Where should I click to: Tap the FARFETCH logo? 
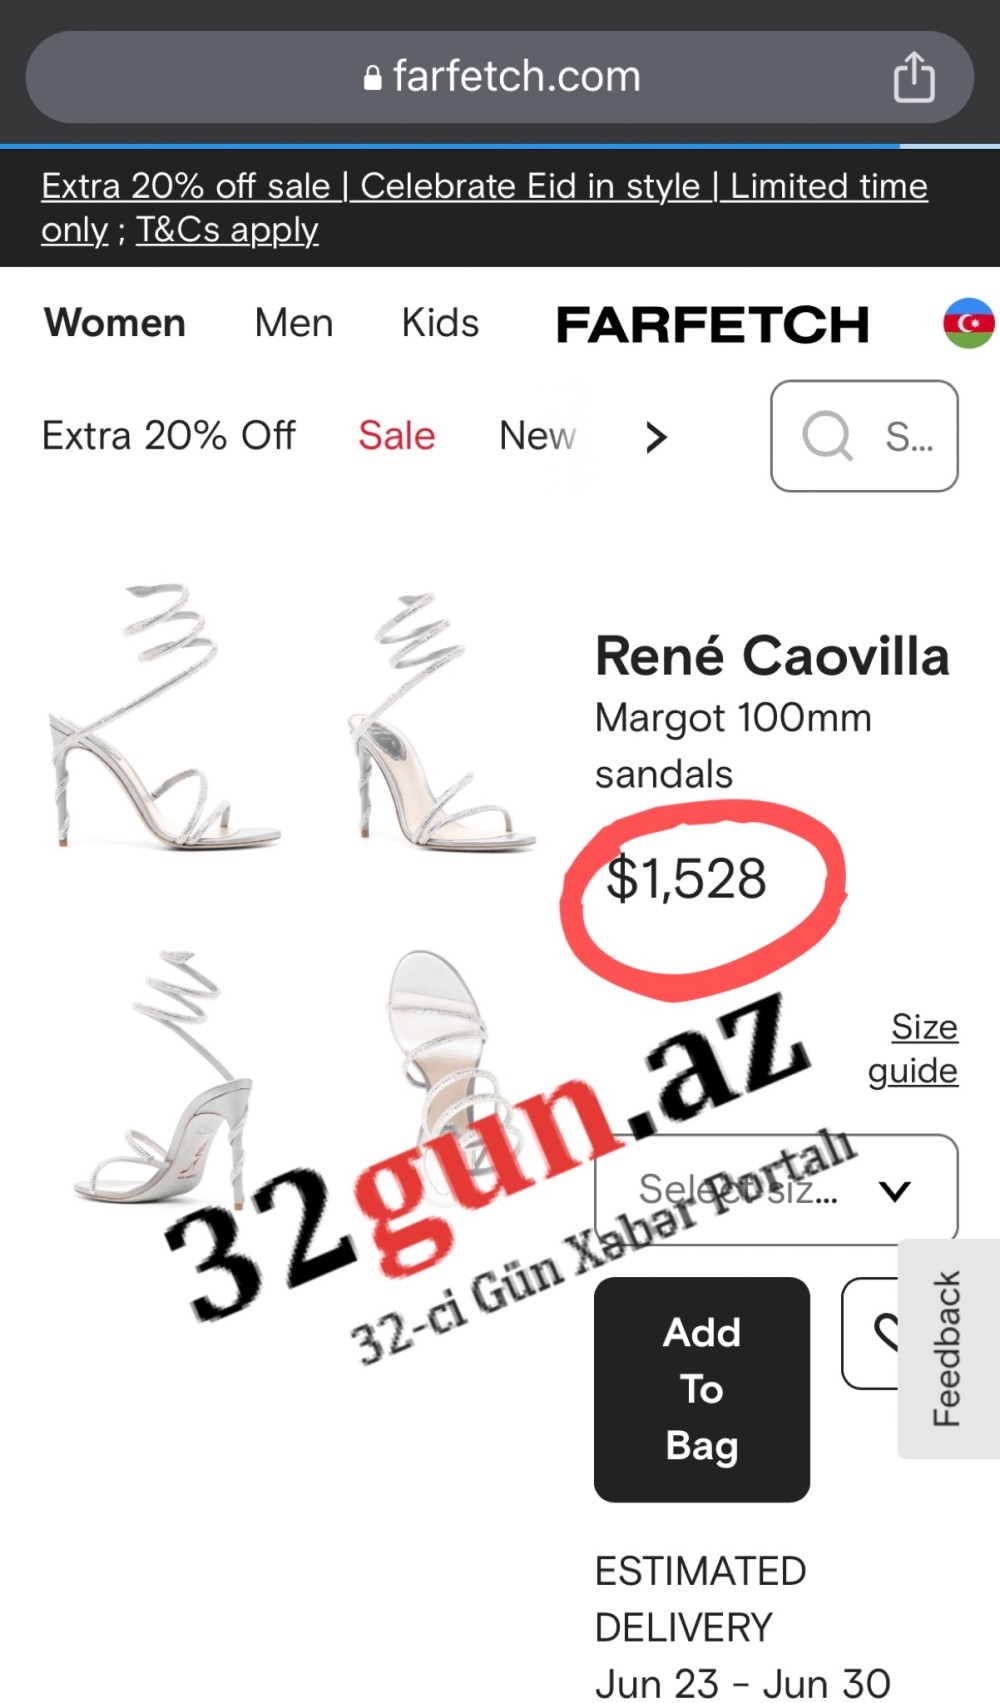pos(712,324)
